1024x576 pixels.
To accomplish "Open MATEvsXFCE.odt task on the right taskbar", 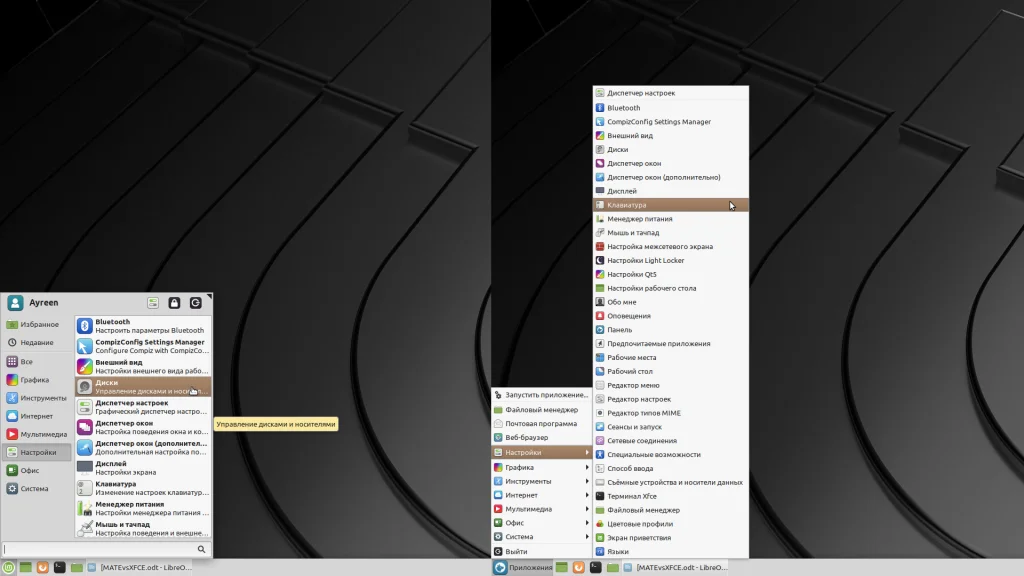I will click(x=675, y=568).
